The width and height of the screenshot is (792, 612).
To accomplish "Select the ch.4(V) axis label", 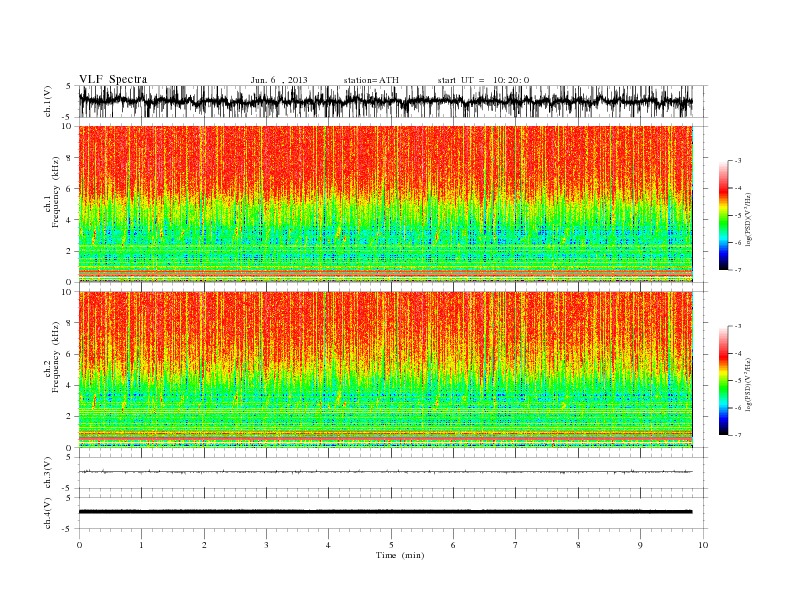I will point(48,513).
